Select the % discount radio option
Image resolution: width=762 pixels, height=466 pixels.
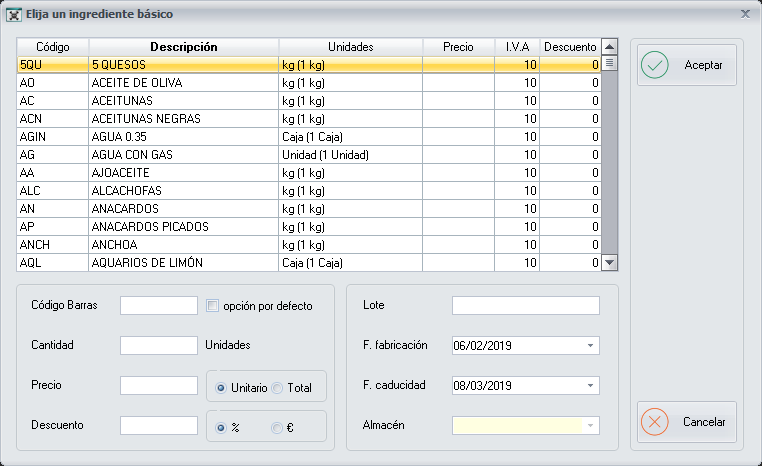click(x=221, y=427)
